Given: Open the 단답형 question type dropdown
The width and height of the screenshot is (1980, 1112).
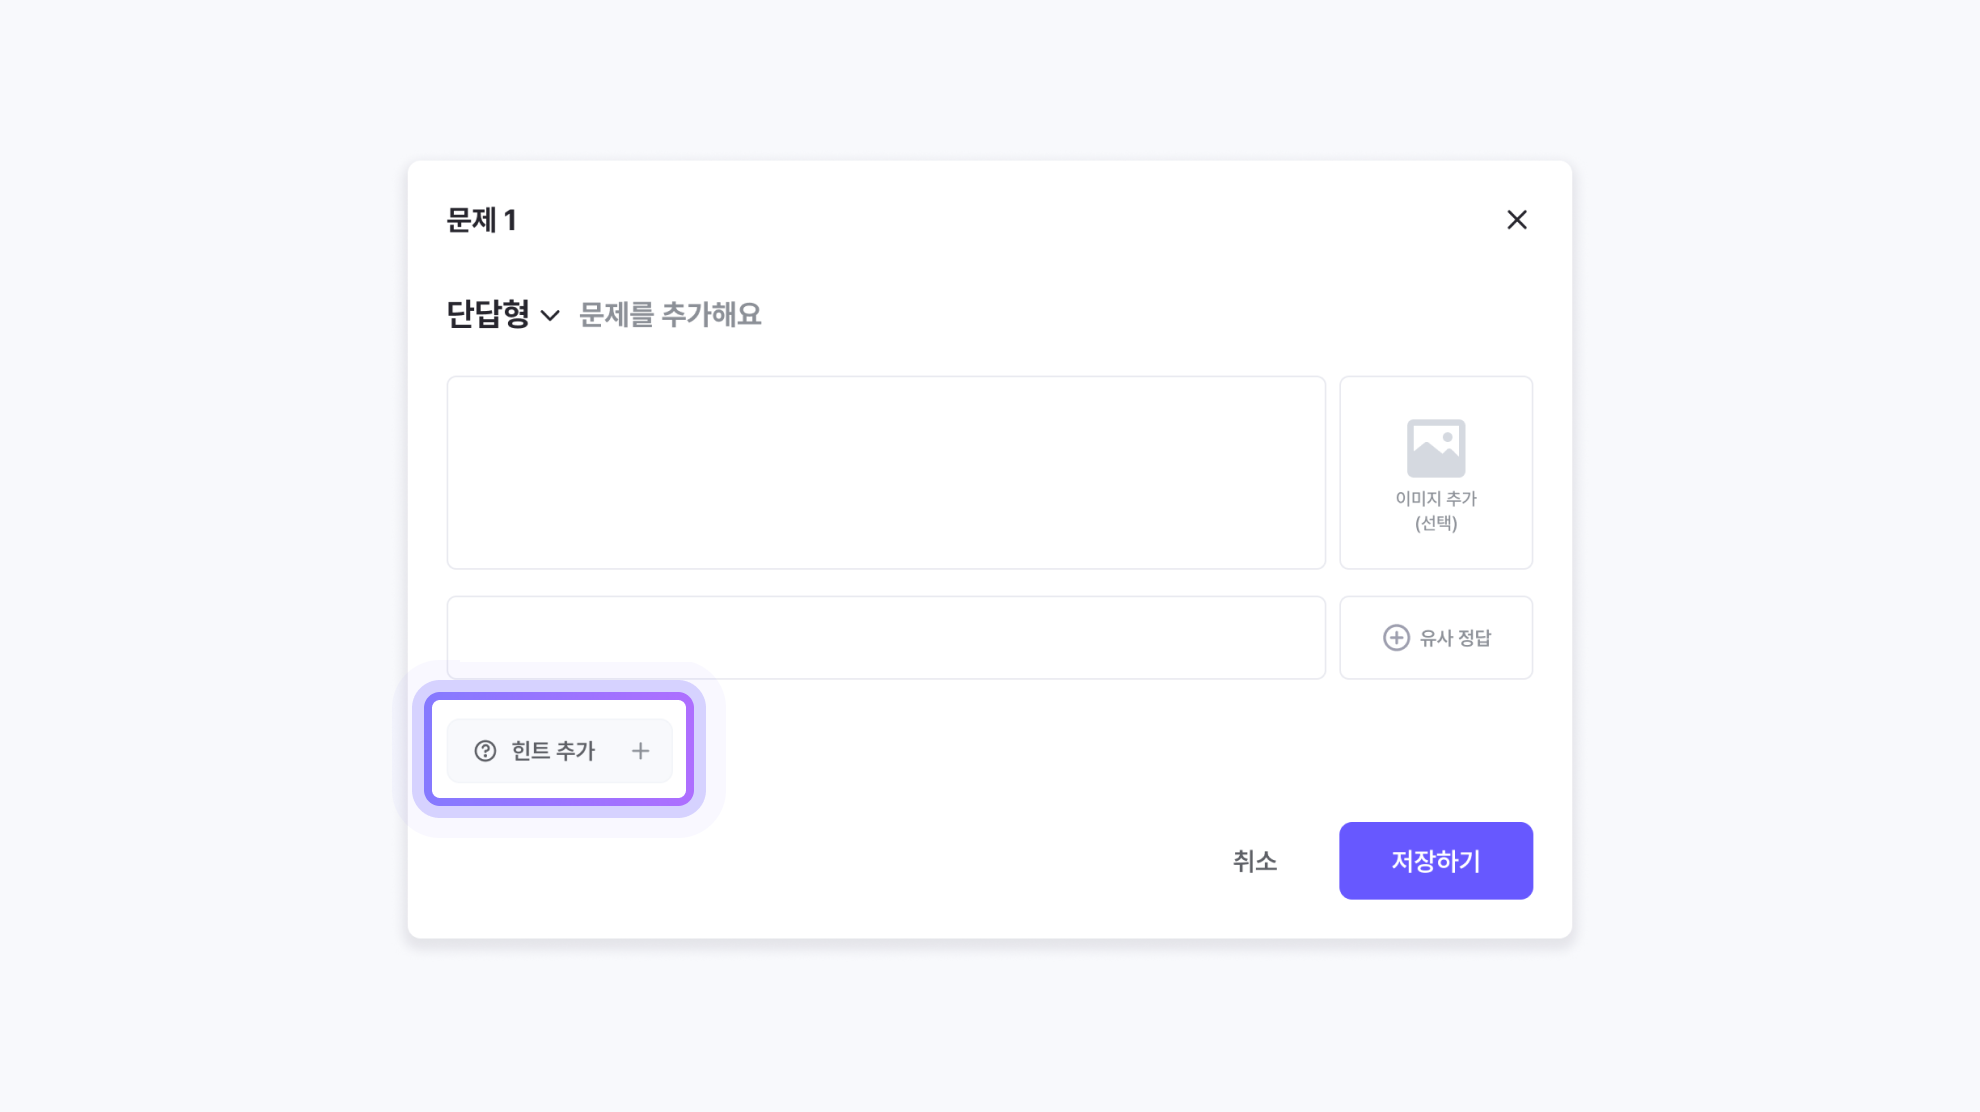Looking at the screenshot, I should (488, 315).
